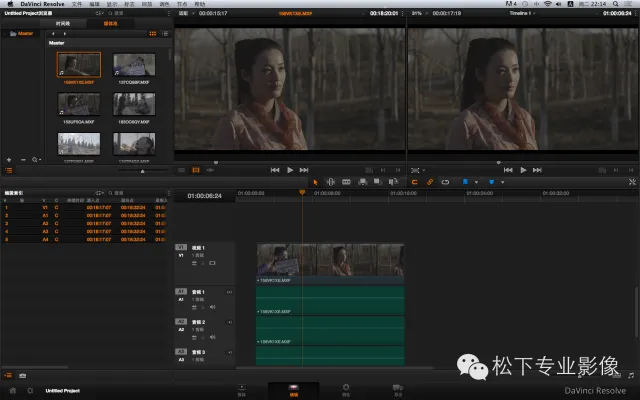This screenshot has width=640, height=400.
Task: Click the V1 destination control on video track 1
Action: click(x=181, y=247)
